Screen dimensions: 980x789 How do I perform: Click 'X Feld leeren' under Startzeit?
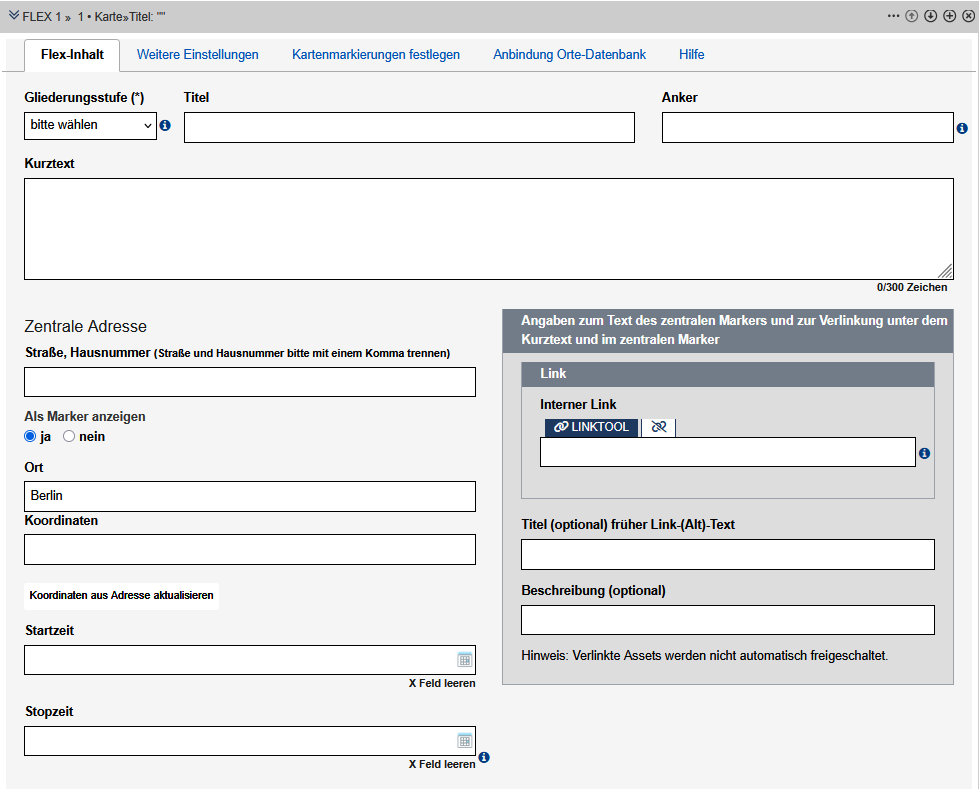click(x=442, y=684)
